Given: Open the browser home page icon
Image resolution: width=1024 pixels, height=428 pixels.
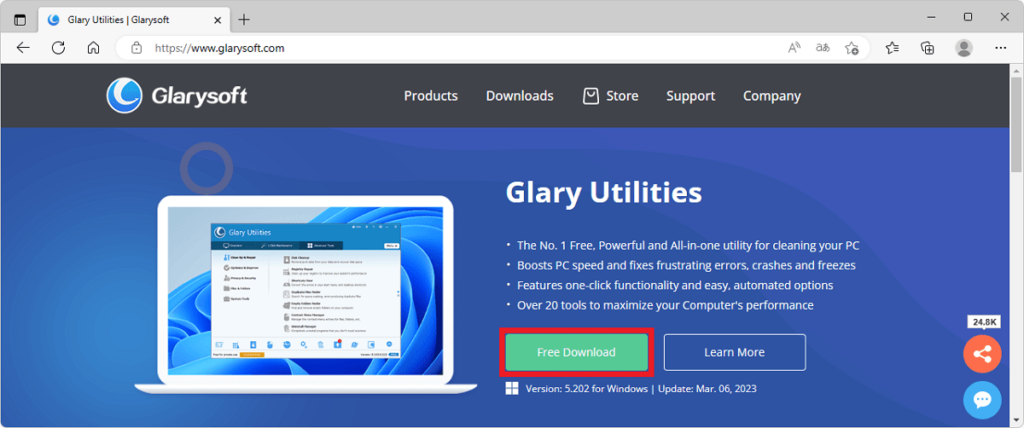Looking at the screenshot, I should [93, 48].
